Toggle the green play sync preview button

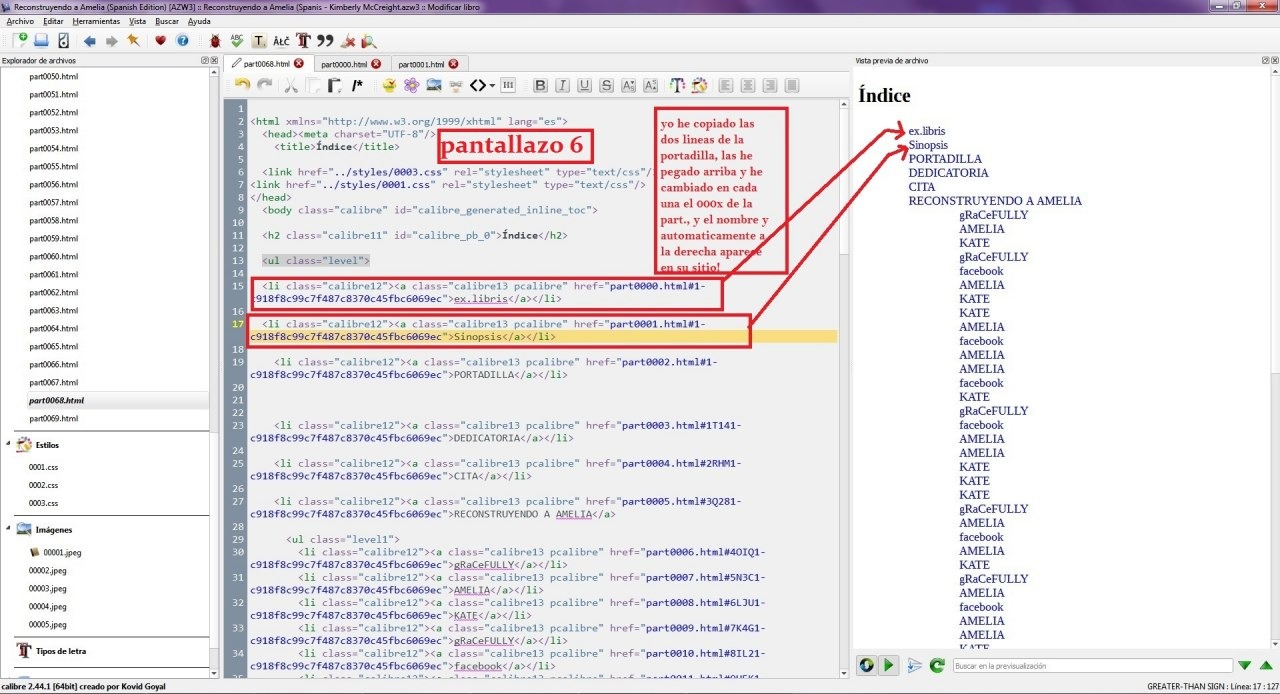[x=887, y=665]
